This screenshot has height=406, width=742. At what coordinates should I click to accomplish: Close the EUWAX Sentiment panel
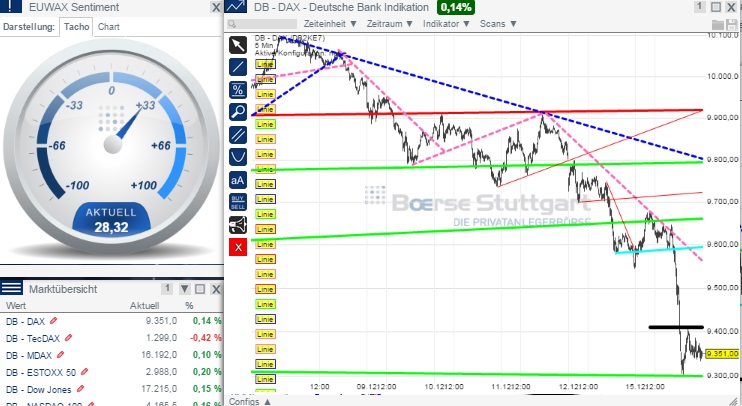(216, 8)
